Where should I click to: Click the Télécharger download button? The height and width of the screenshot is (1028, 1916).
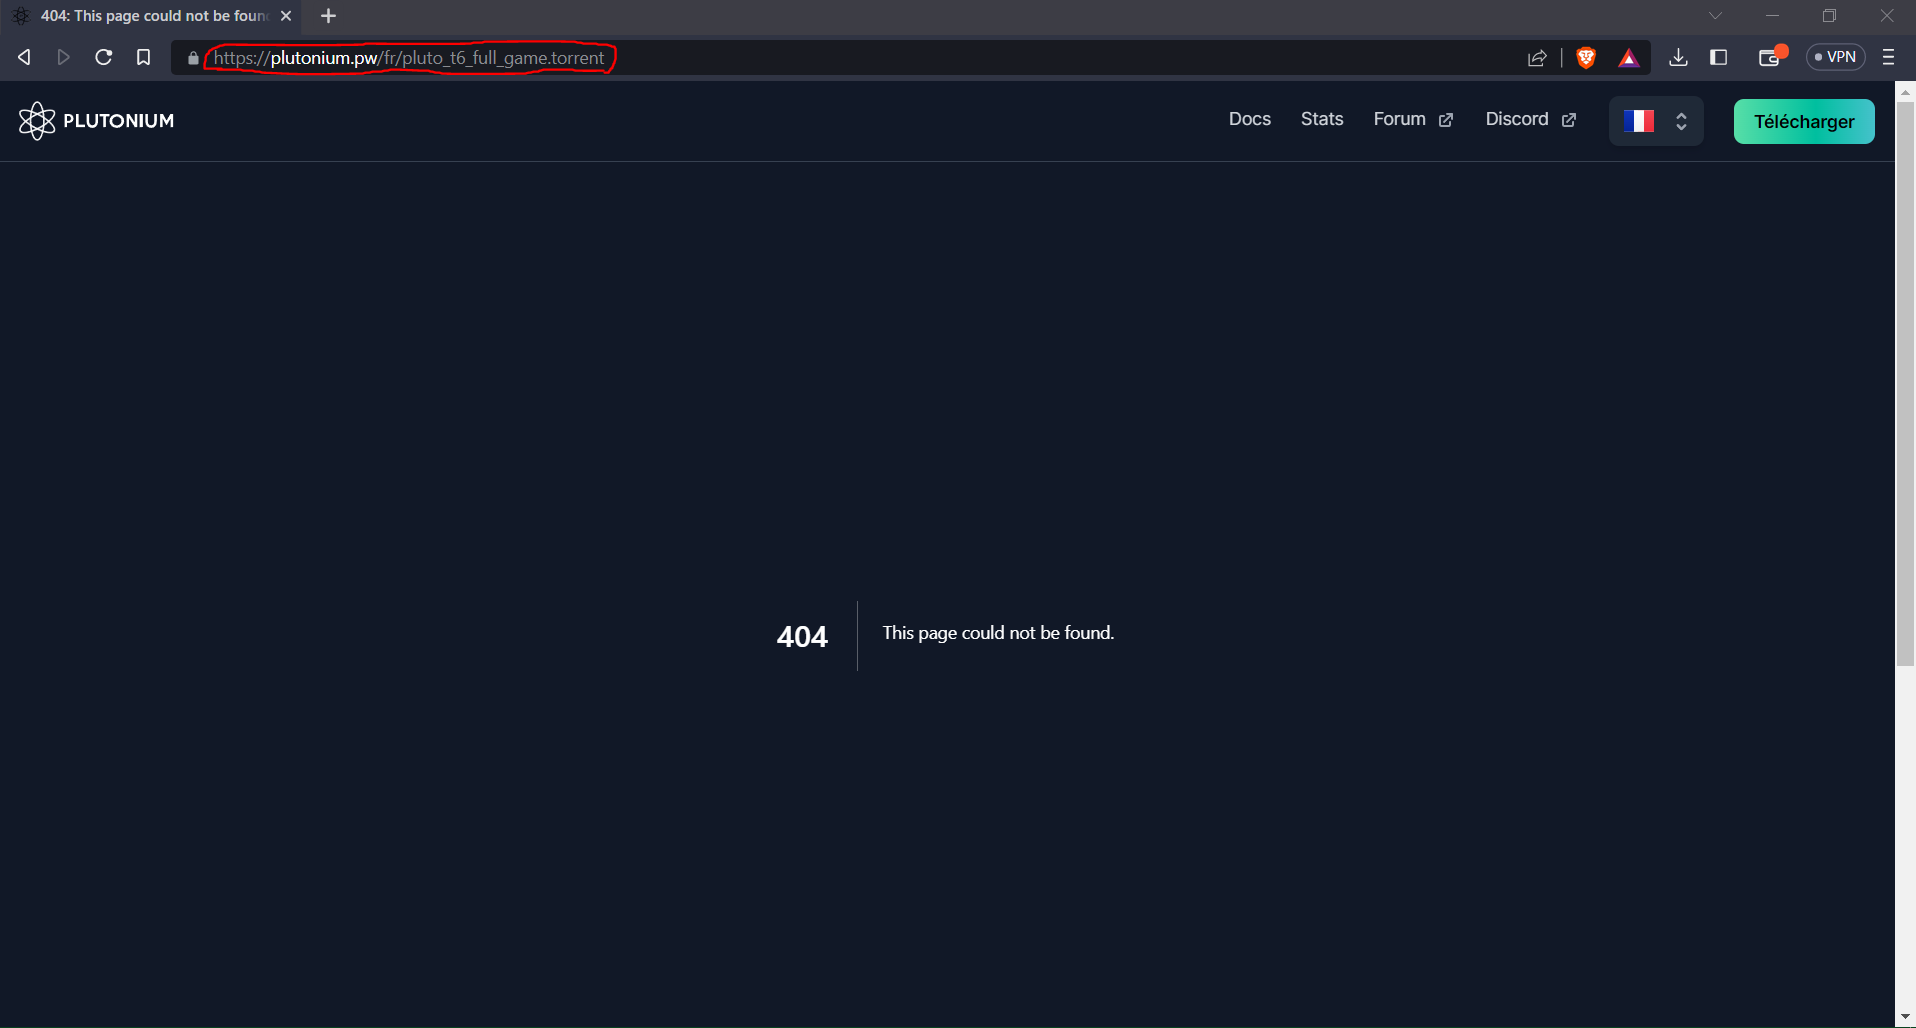click(x=1803, y=121)
